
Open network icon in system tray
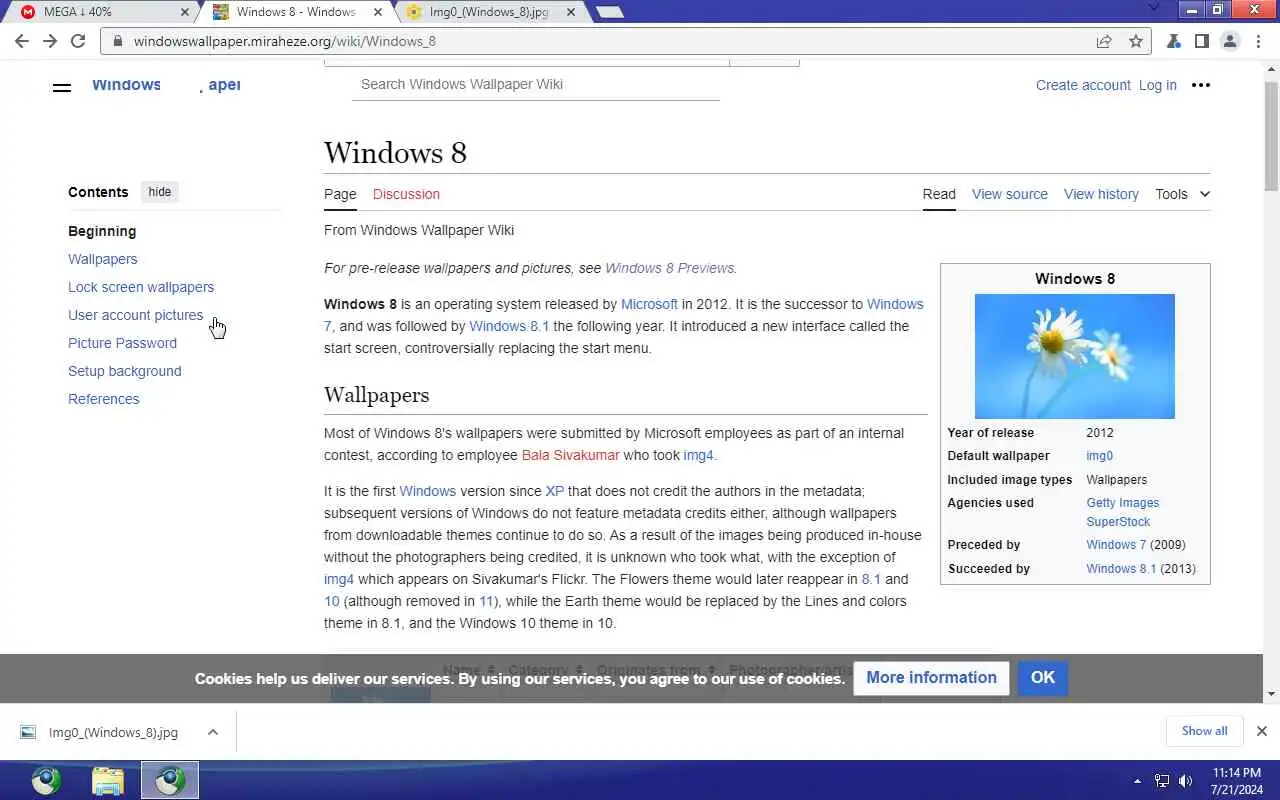(x=1162, y=781)
